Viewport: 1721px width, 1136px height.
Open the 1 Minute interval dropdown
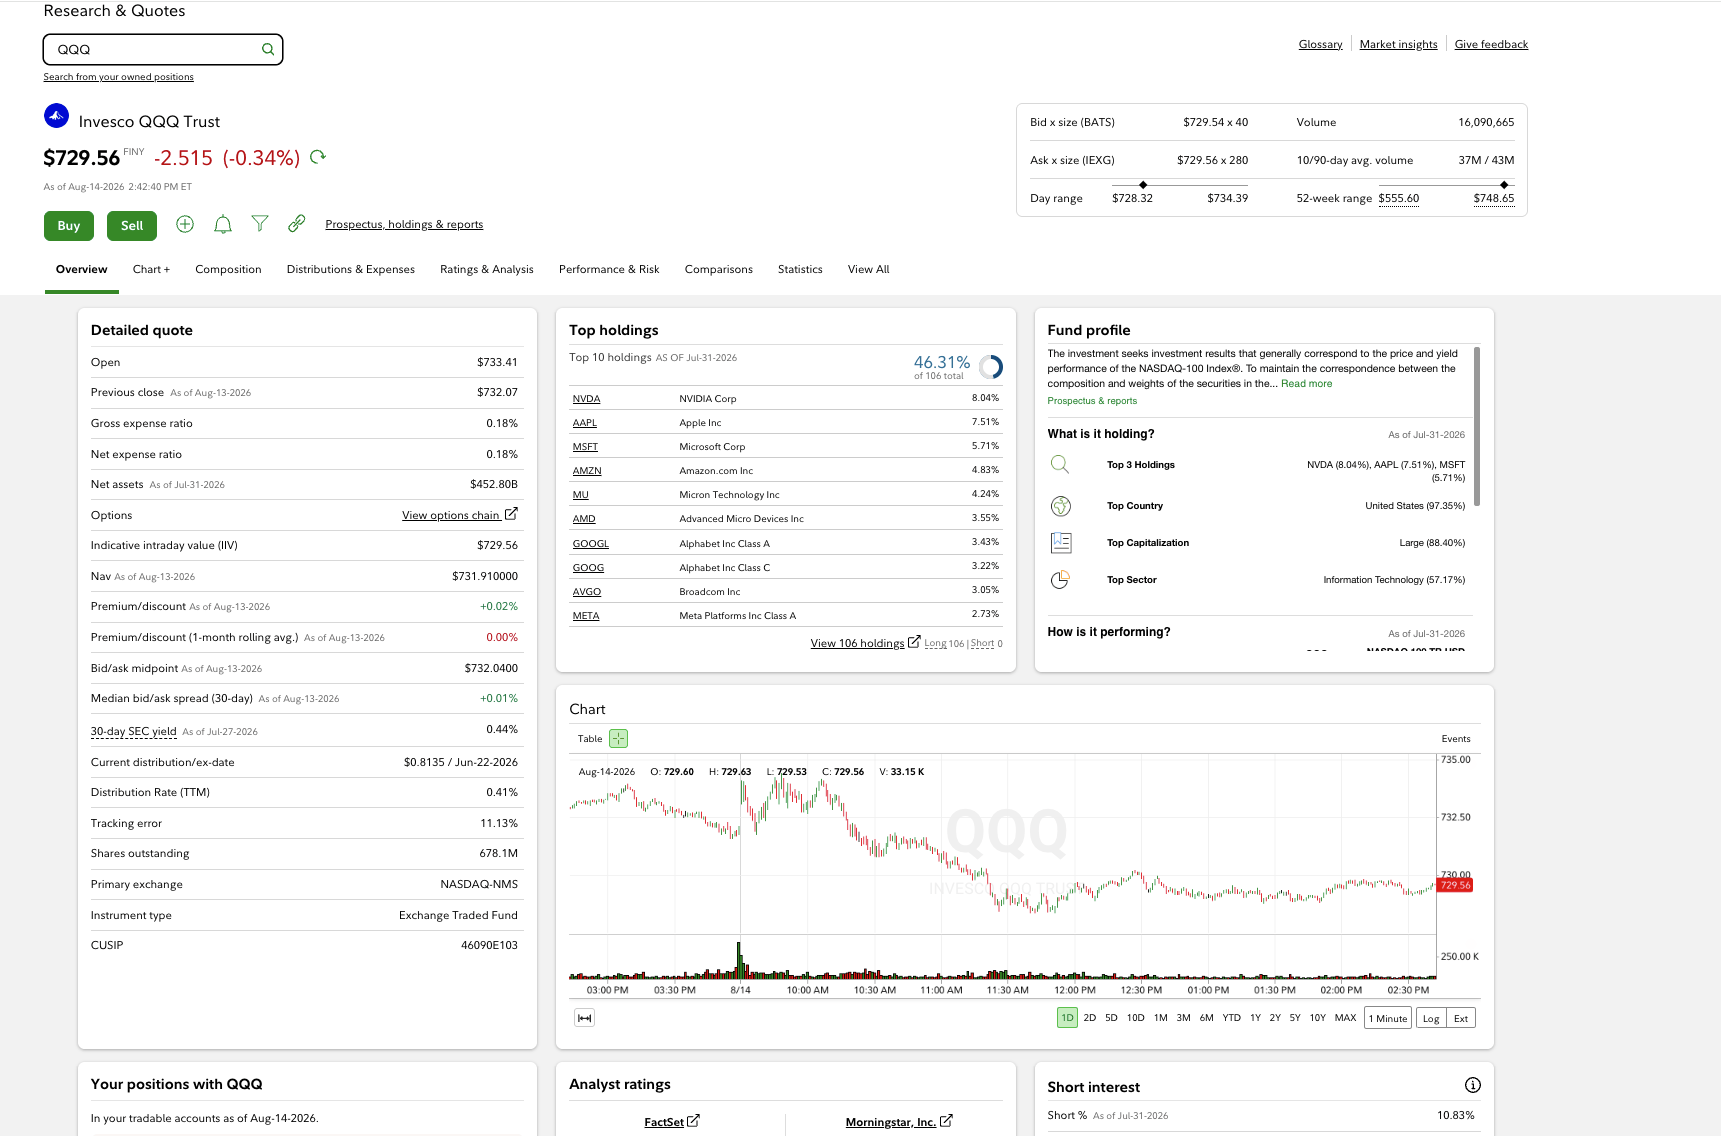1388,1018
